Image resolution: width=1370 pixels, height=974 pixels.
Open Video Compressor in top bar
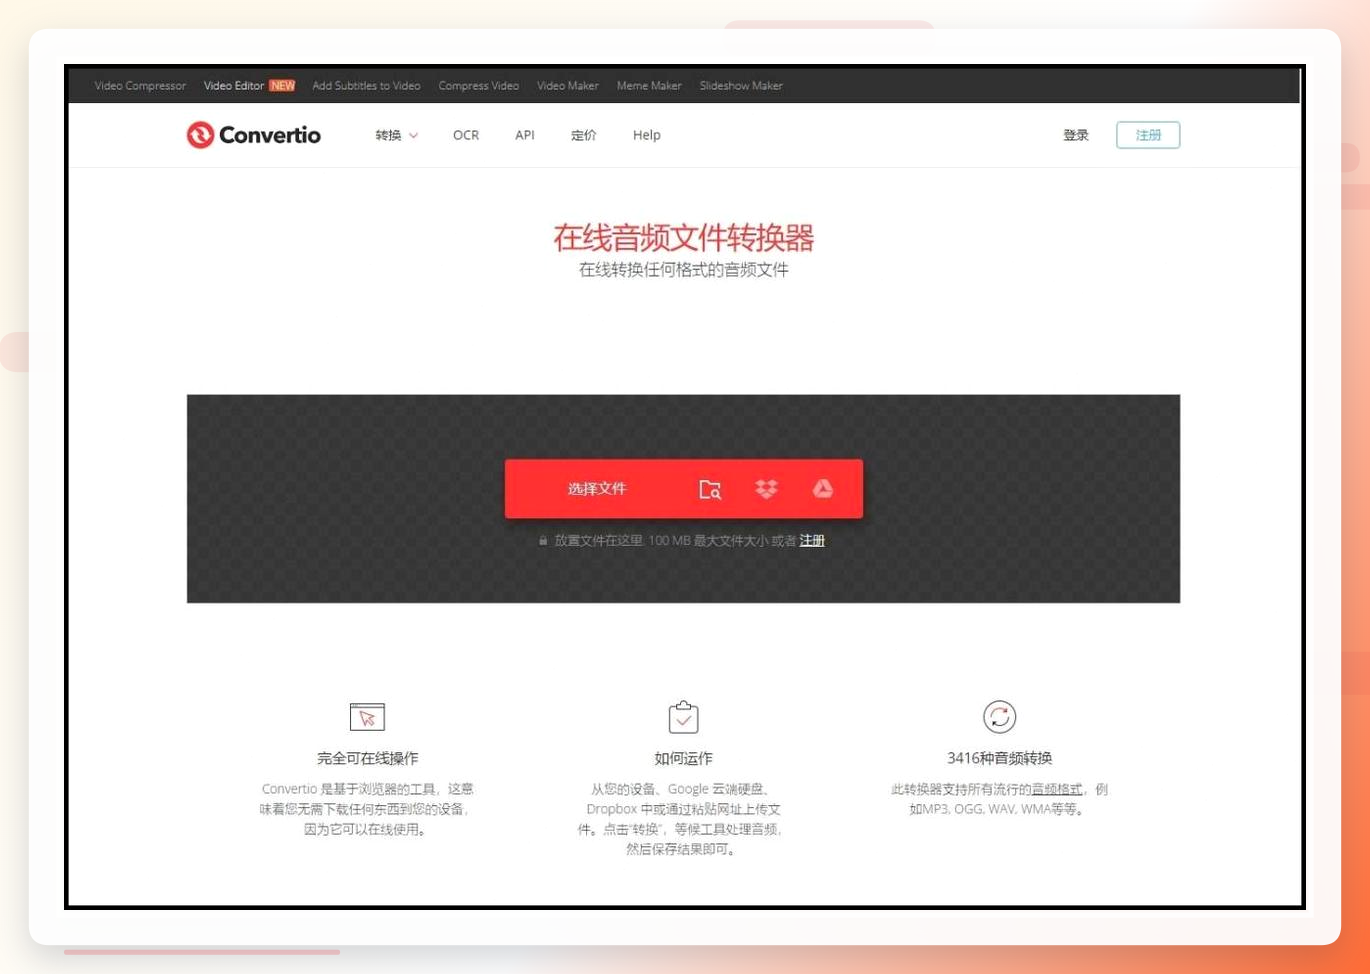(140, 86)
